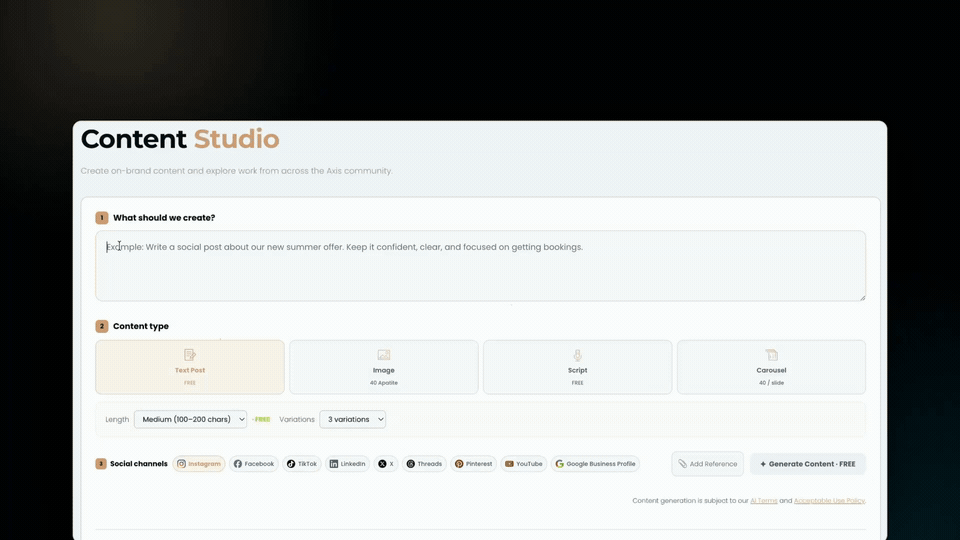The width and height of the screenshot is (960, 540).
Task: Enable the X channel chip
Action: coord(386,464)
